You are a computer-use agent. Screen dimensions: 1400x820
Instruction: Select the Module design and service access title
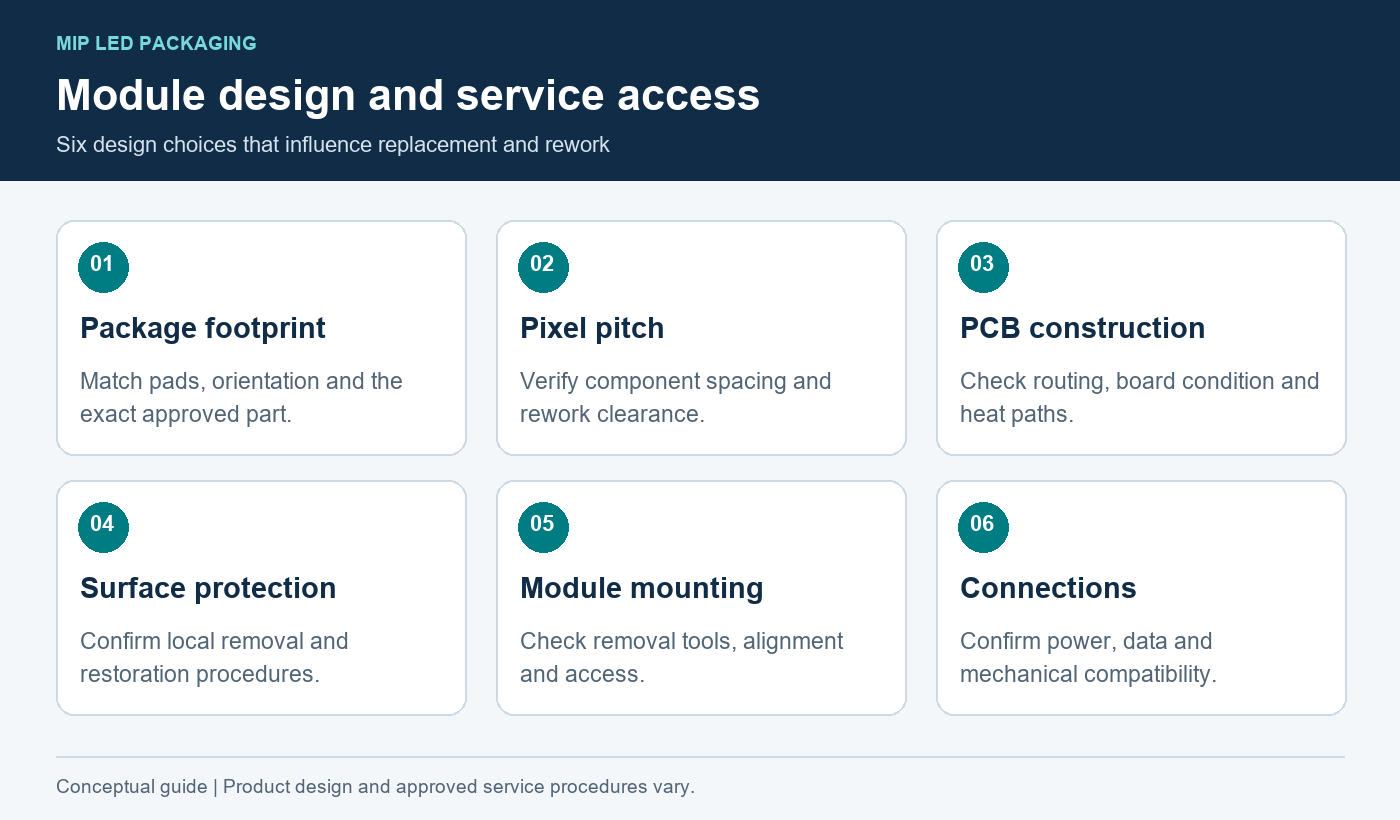(408, 95)
